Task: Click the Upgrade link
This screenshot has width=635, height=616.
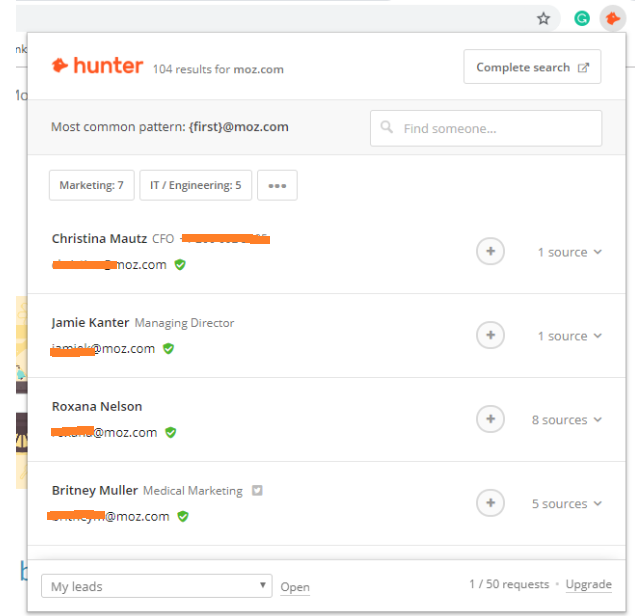Action: point(588,585)
